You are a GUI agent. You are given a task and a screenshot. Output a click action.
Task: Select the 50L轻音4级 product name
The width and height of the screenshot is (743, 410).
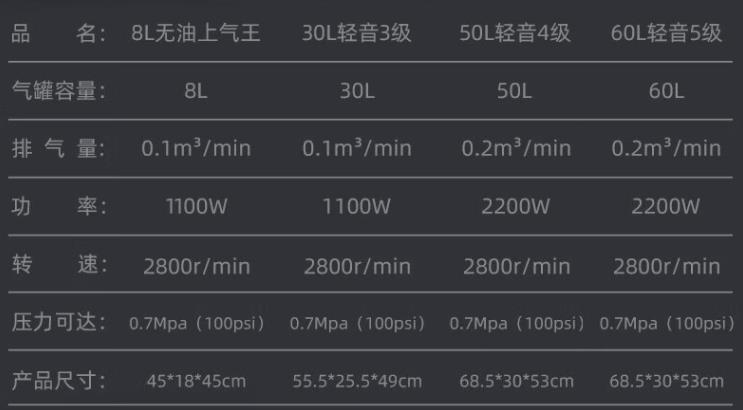click(x=515, y=34)
